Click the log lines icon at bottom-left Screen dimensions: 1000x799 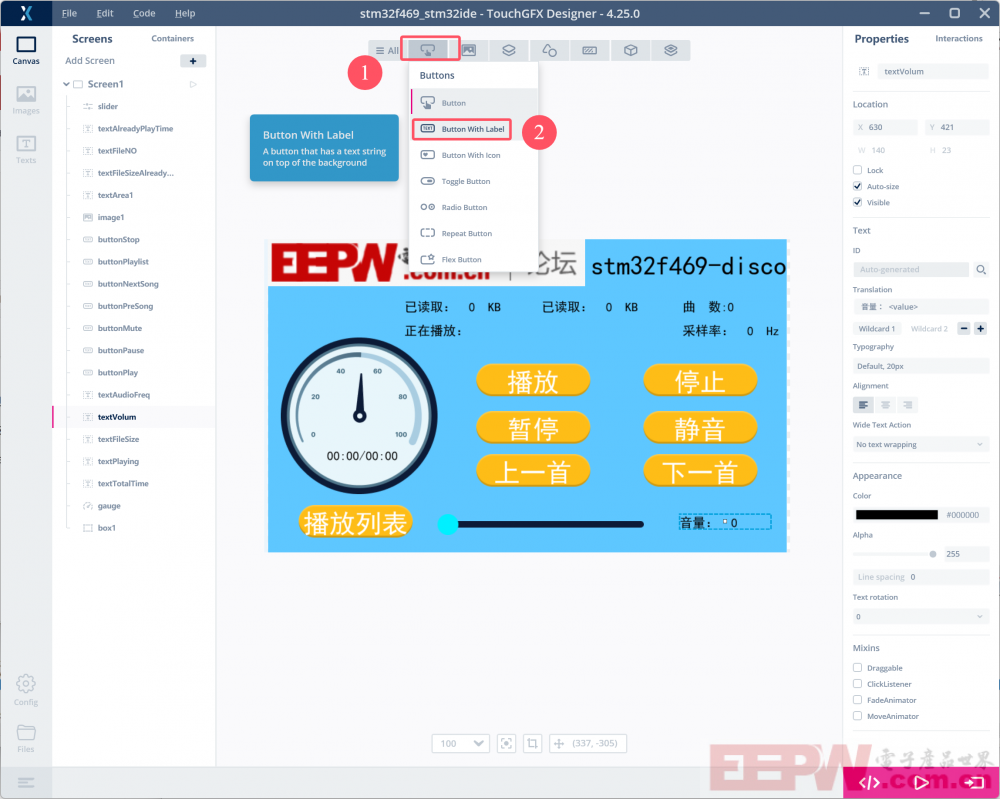26,782
